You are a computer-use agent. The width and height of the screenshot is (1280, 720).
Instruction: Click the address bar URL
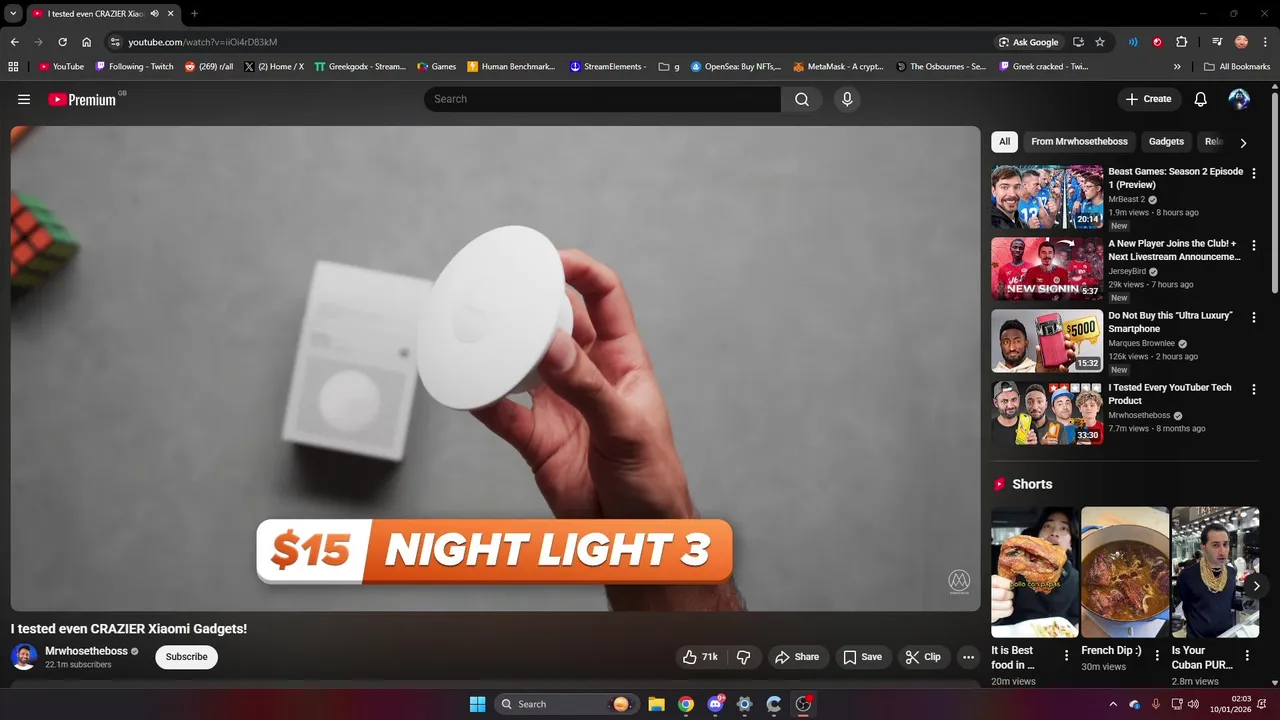[203, 42]
